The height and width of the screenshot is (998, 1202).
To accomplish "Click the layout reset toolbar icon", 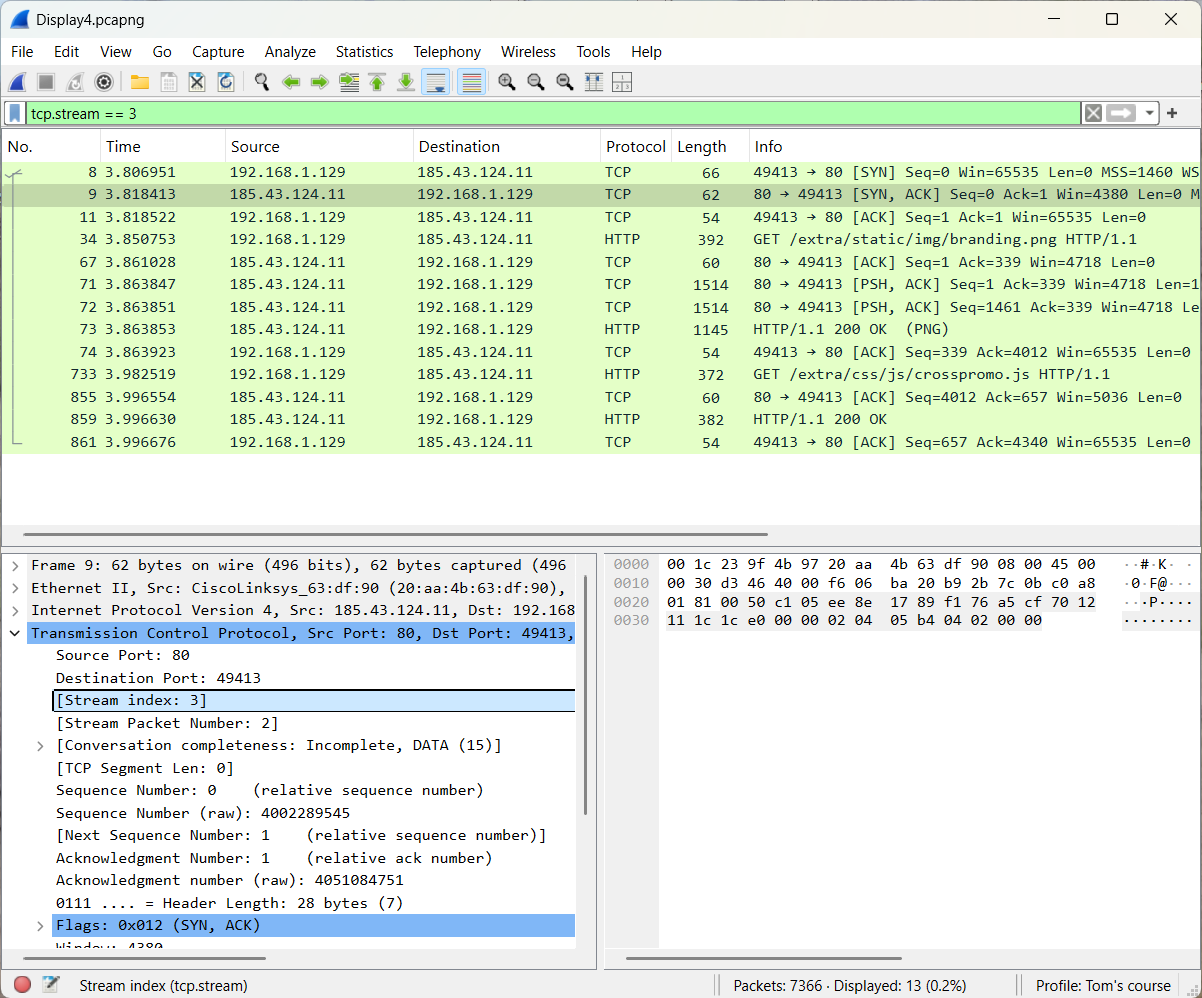I will tap(622, 82).
